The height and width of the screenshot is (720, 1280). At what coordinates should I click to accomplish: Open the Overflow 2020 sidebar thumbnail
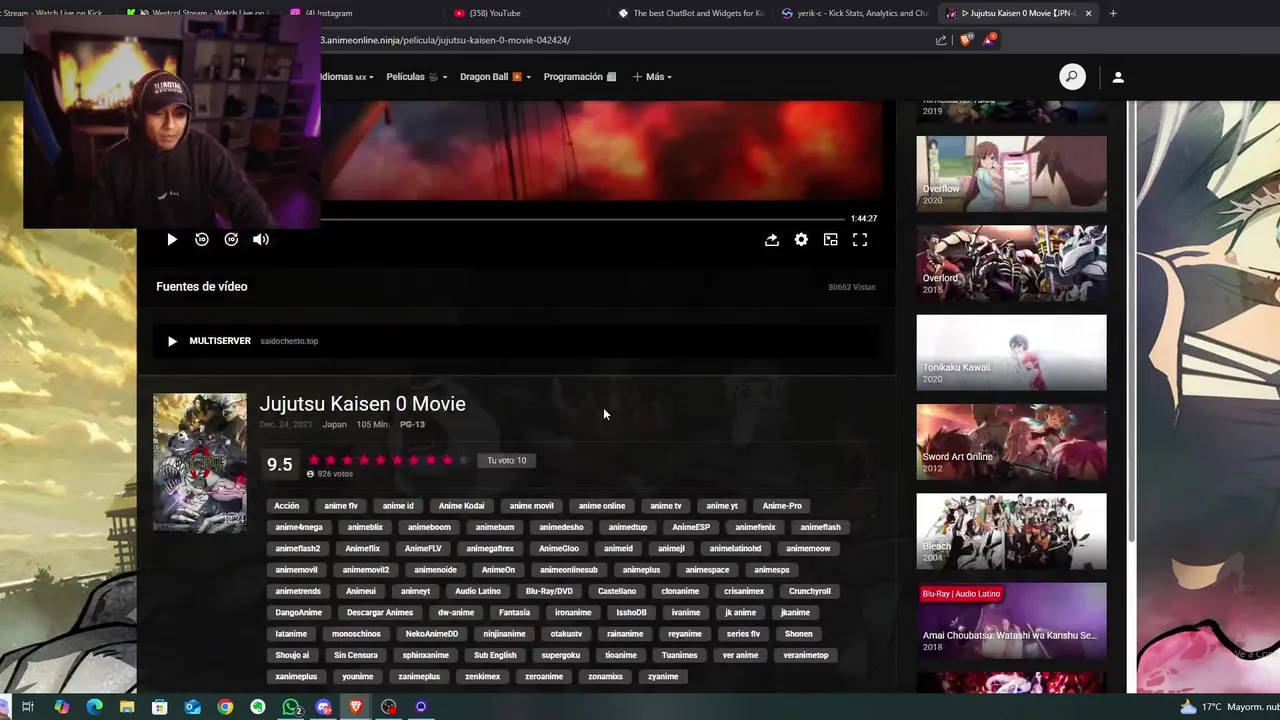pos(1011,174)
